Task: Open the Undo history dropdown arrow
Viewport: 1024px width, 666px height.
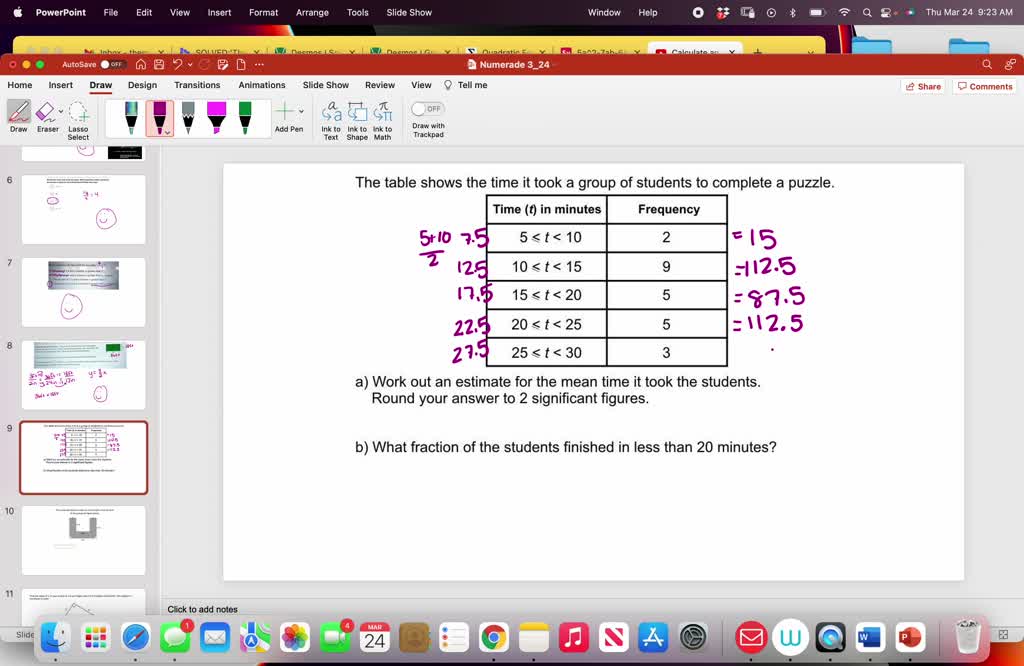Action: pos(189,64)
